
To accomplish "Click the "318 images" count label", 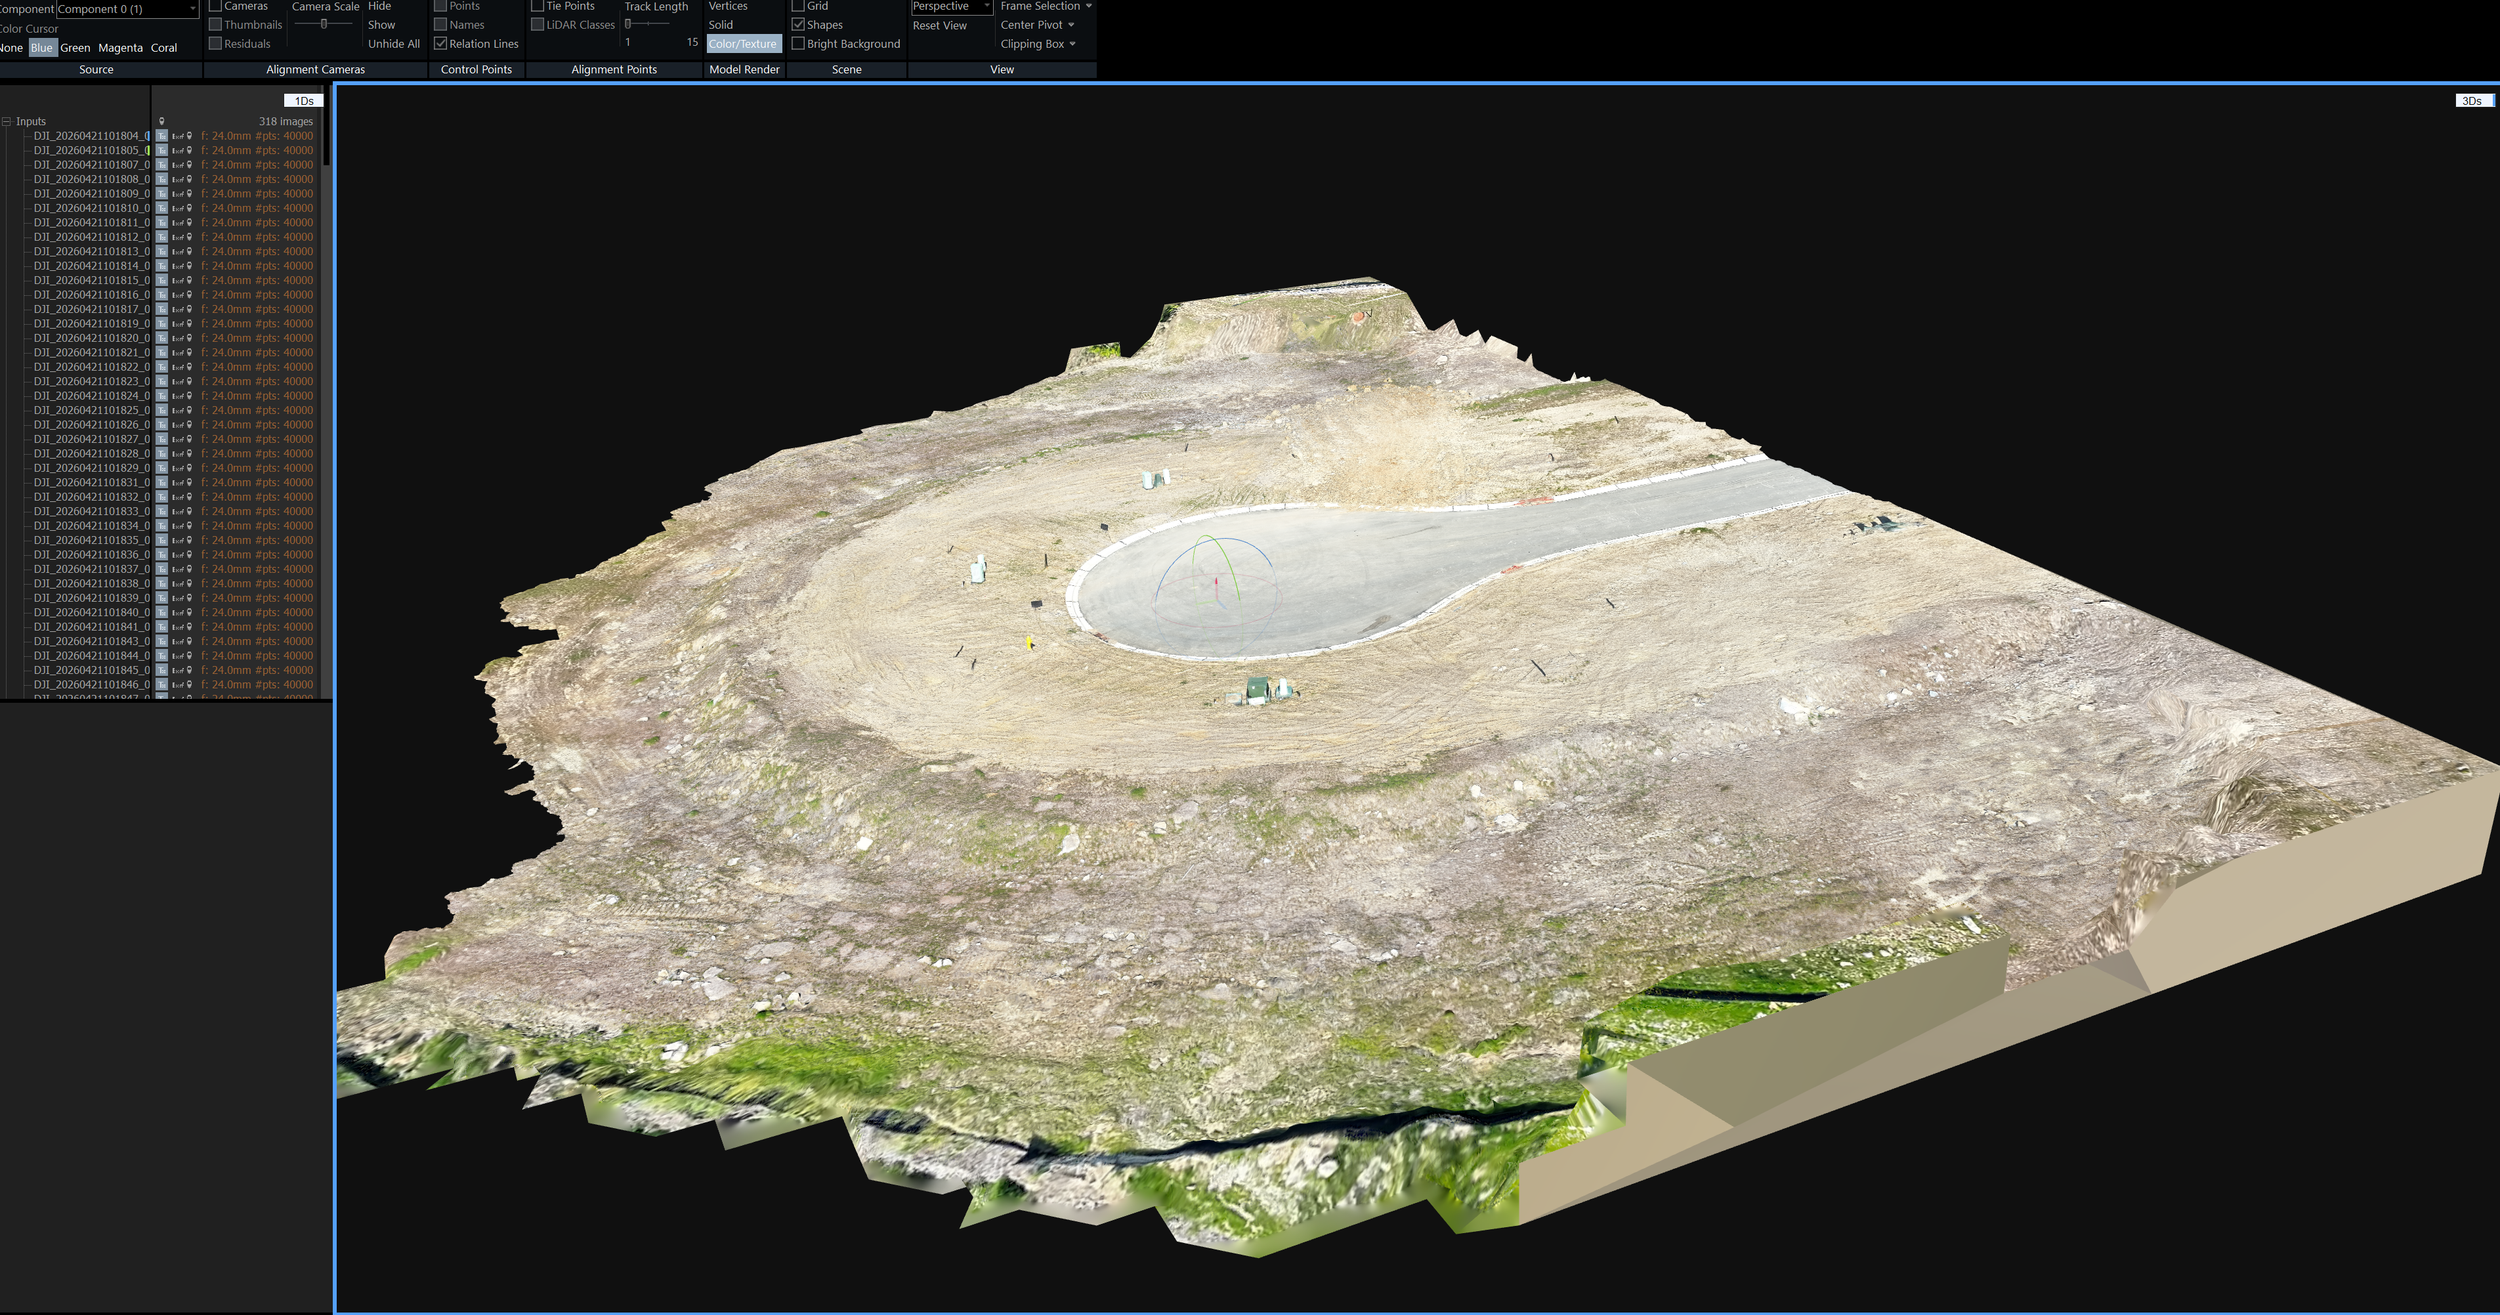I will point(286,122).
